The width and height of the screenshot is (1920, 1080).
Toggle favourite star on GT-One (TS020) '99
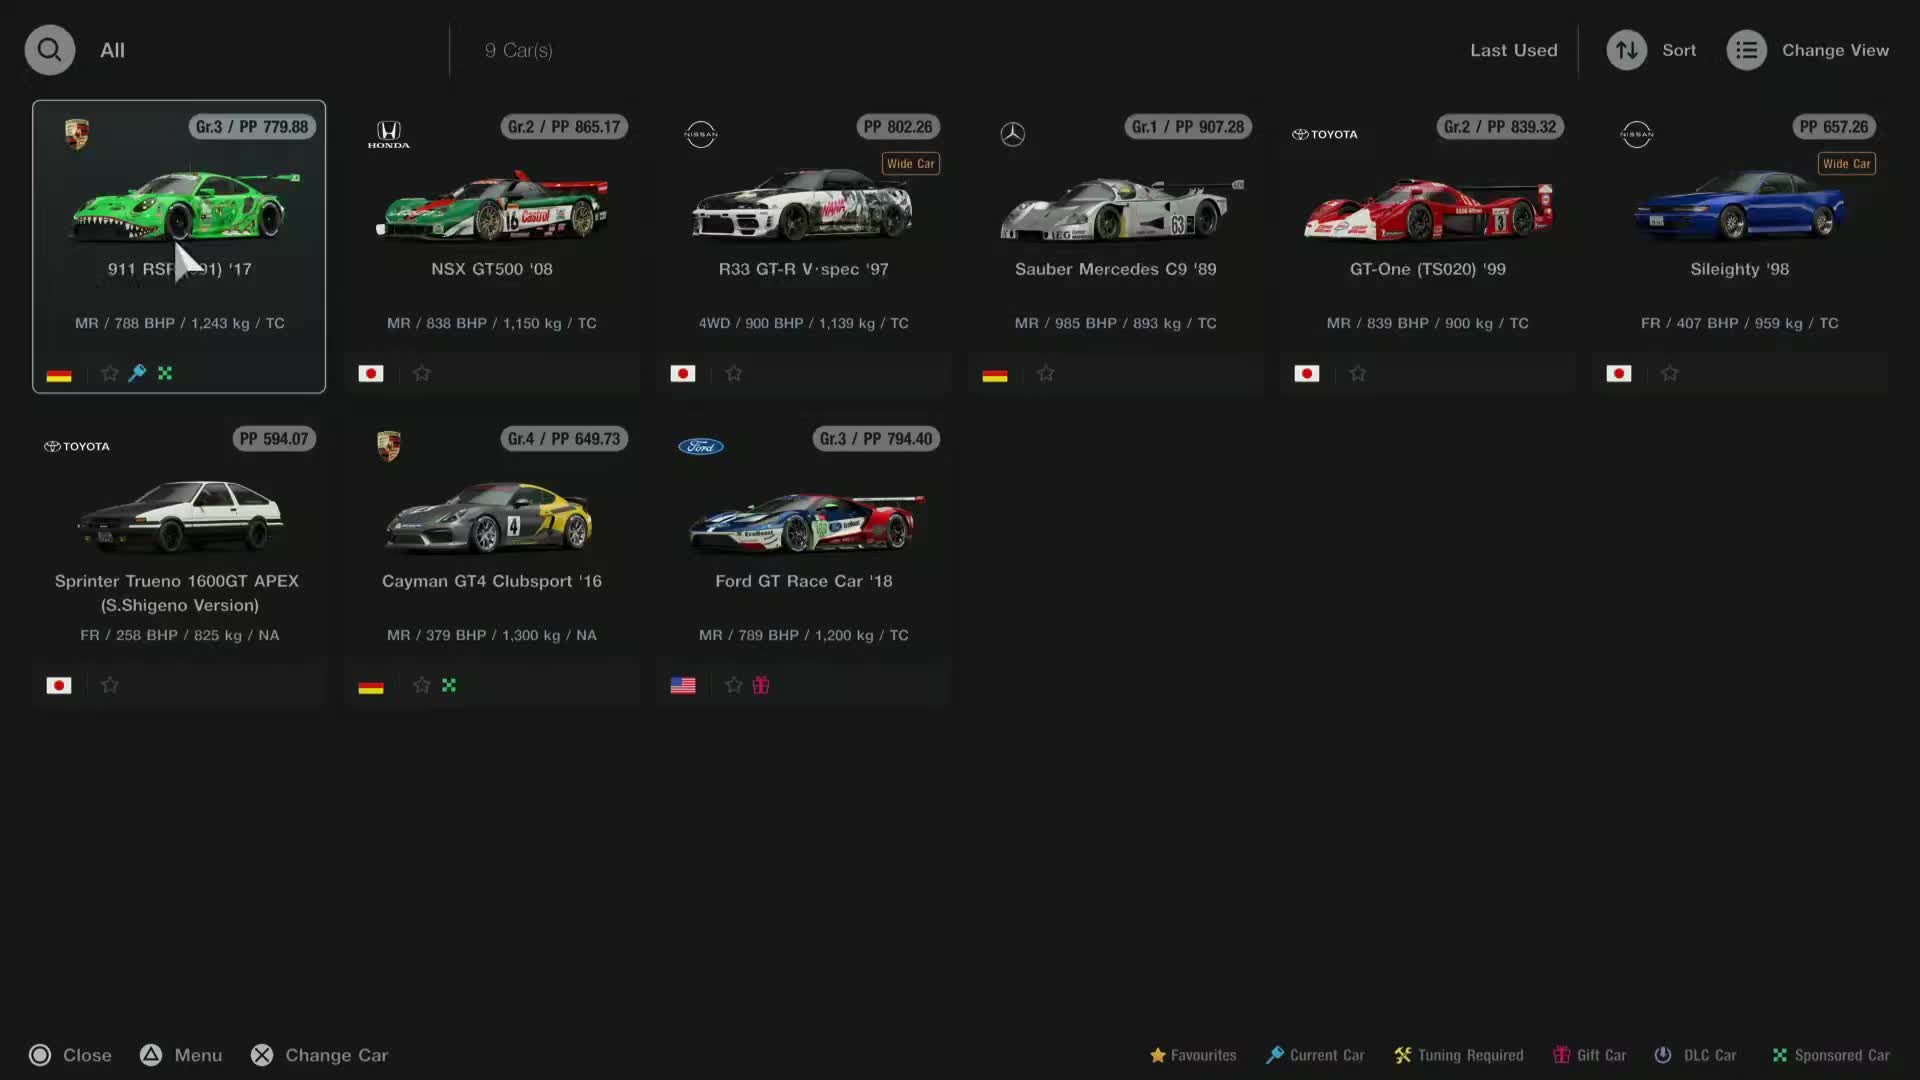pyautogui.click(x=1358, y=373)
